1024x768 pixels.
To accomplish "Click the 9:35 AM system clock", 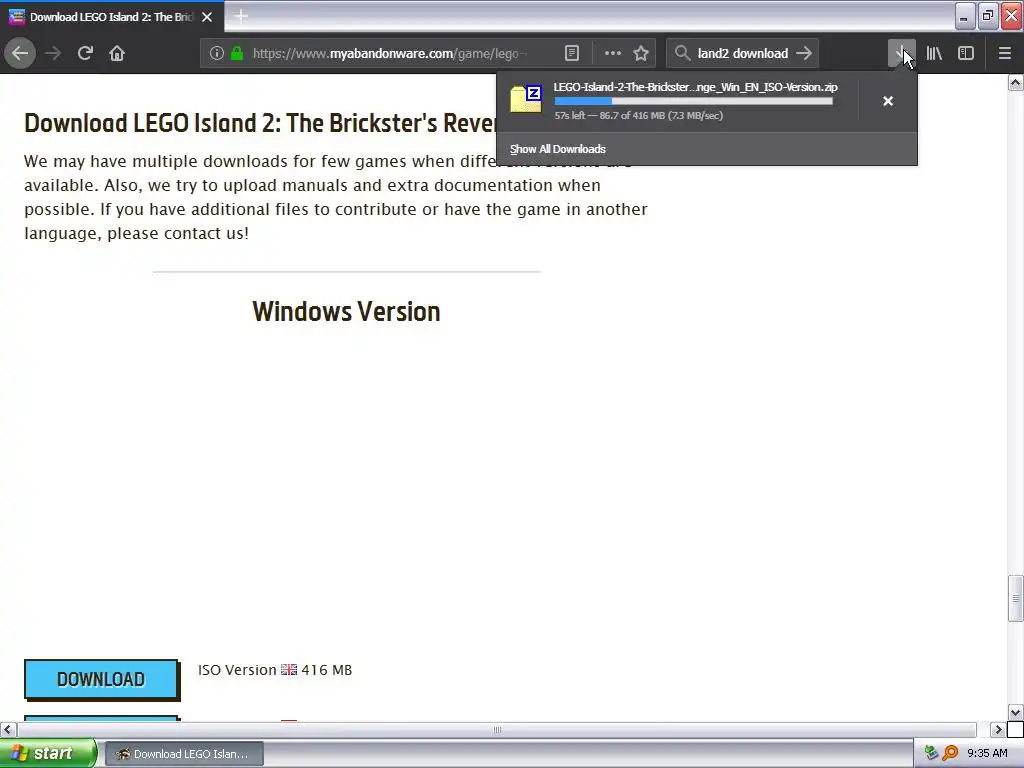I will [987, 754].
